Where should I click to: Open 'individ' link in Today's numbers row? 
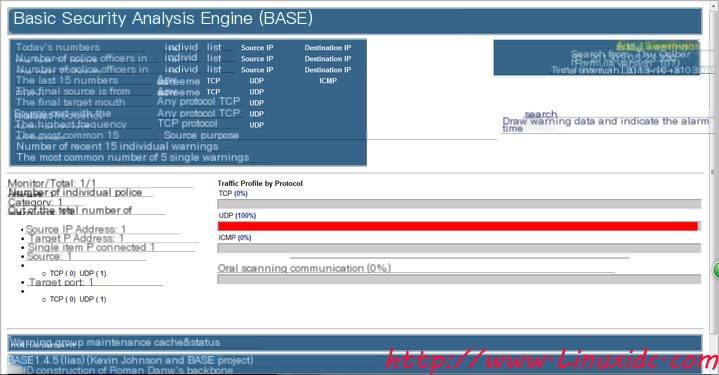(181, 47)
